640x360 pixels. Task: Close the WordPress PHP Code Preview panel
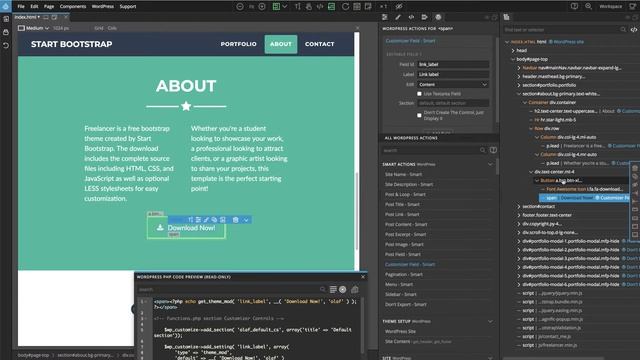click(x=363, y=277)
